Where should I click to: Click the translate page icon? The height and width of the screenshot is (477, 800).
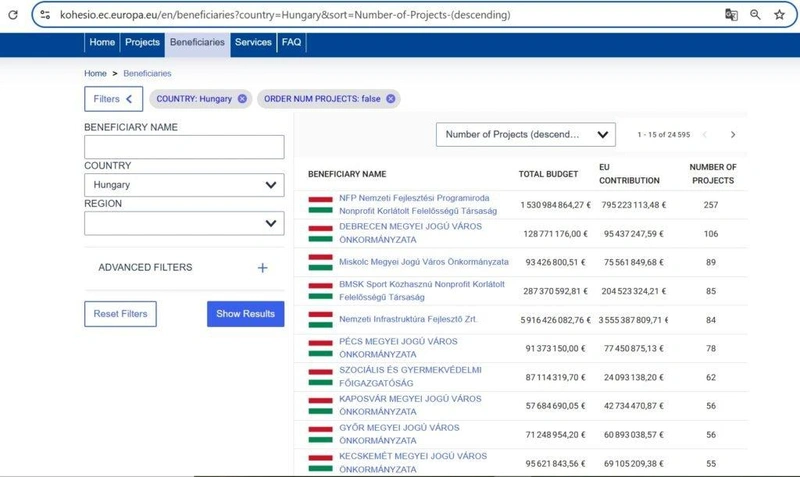point(731,15)
